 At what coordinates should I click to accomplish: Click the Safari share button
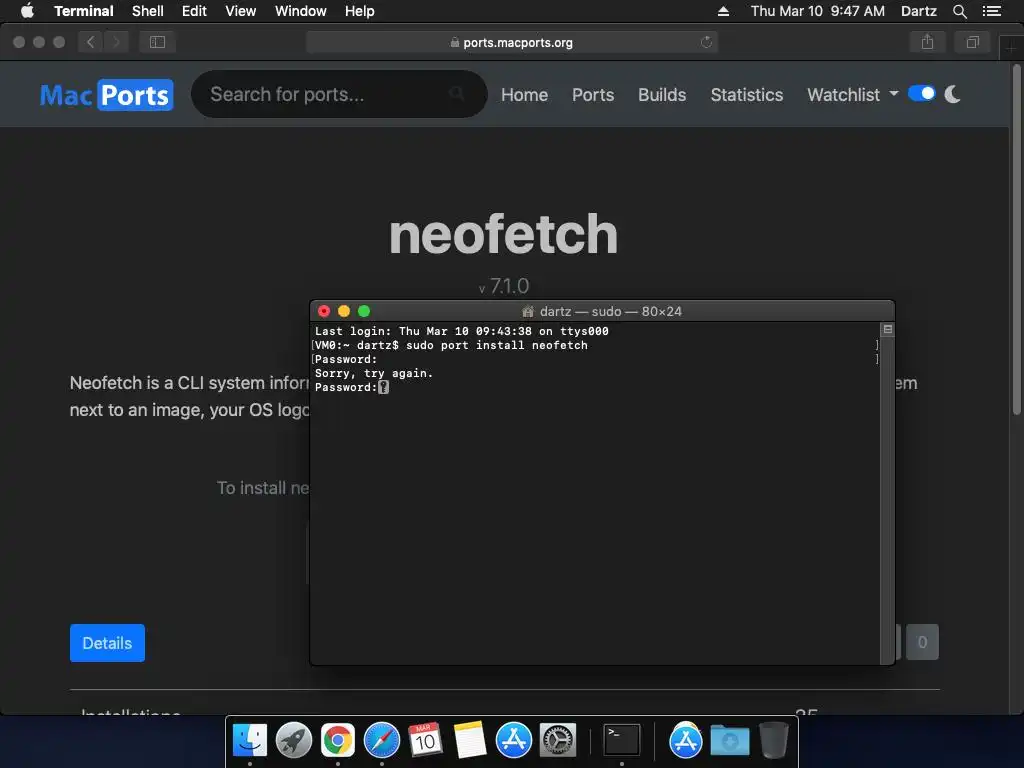point(927,42)
